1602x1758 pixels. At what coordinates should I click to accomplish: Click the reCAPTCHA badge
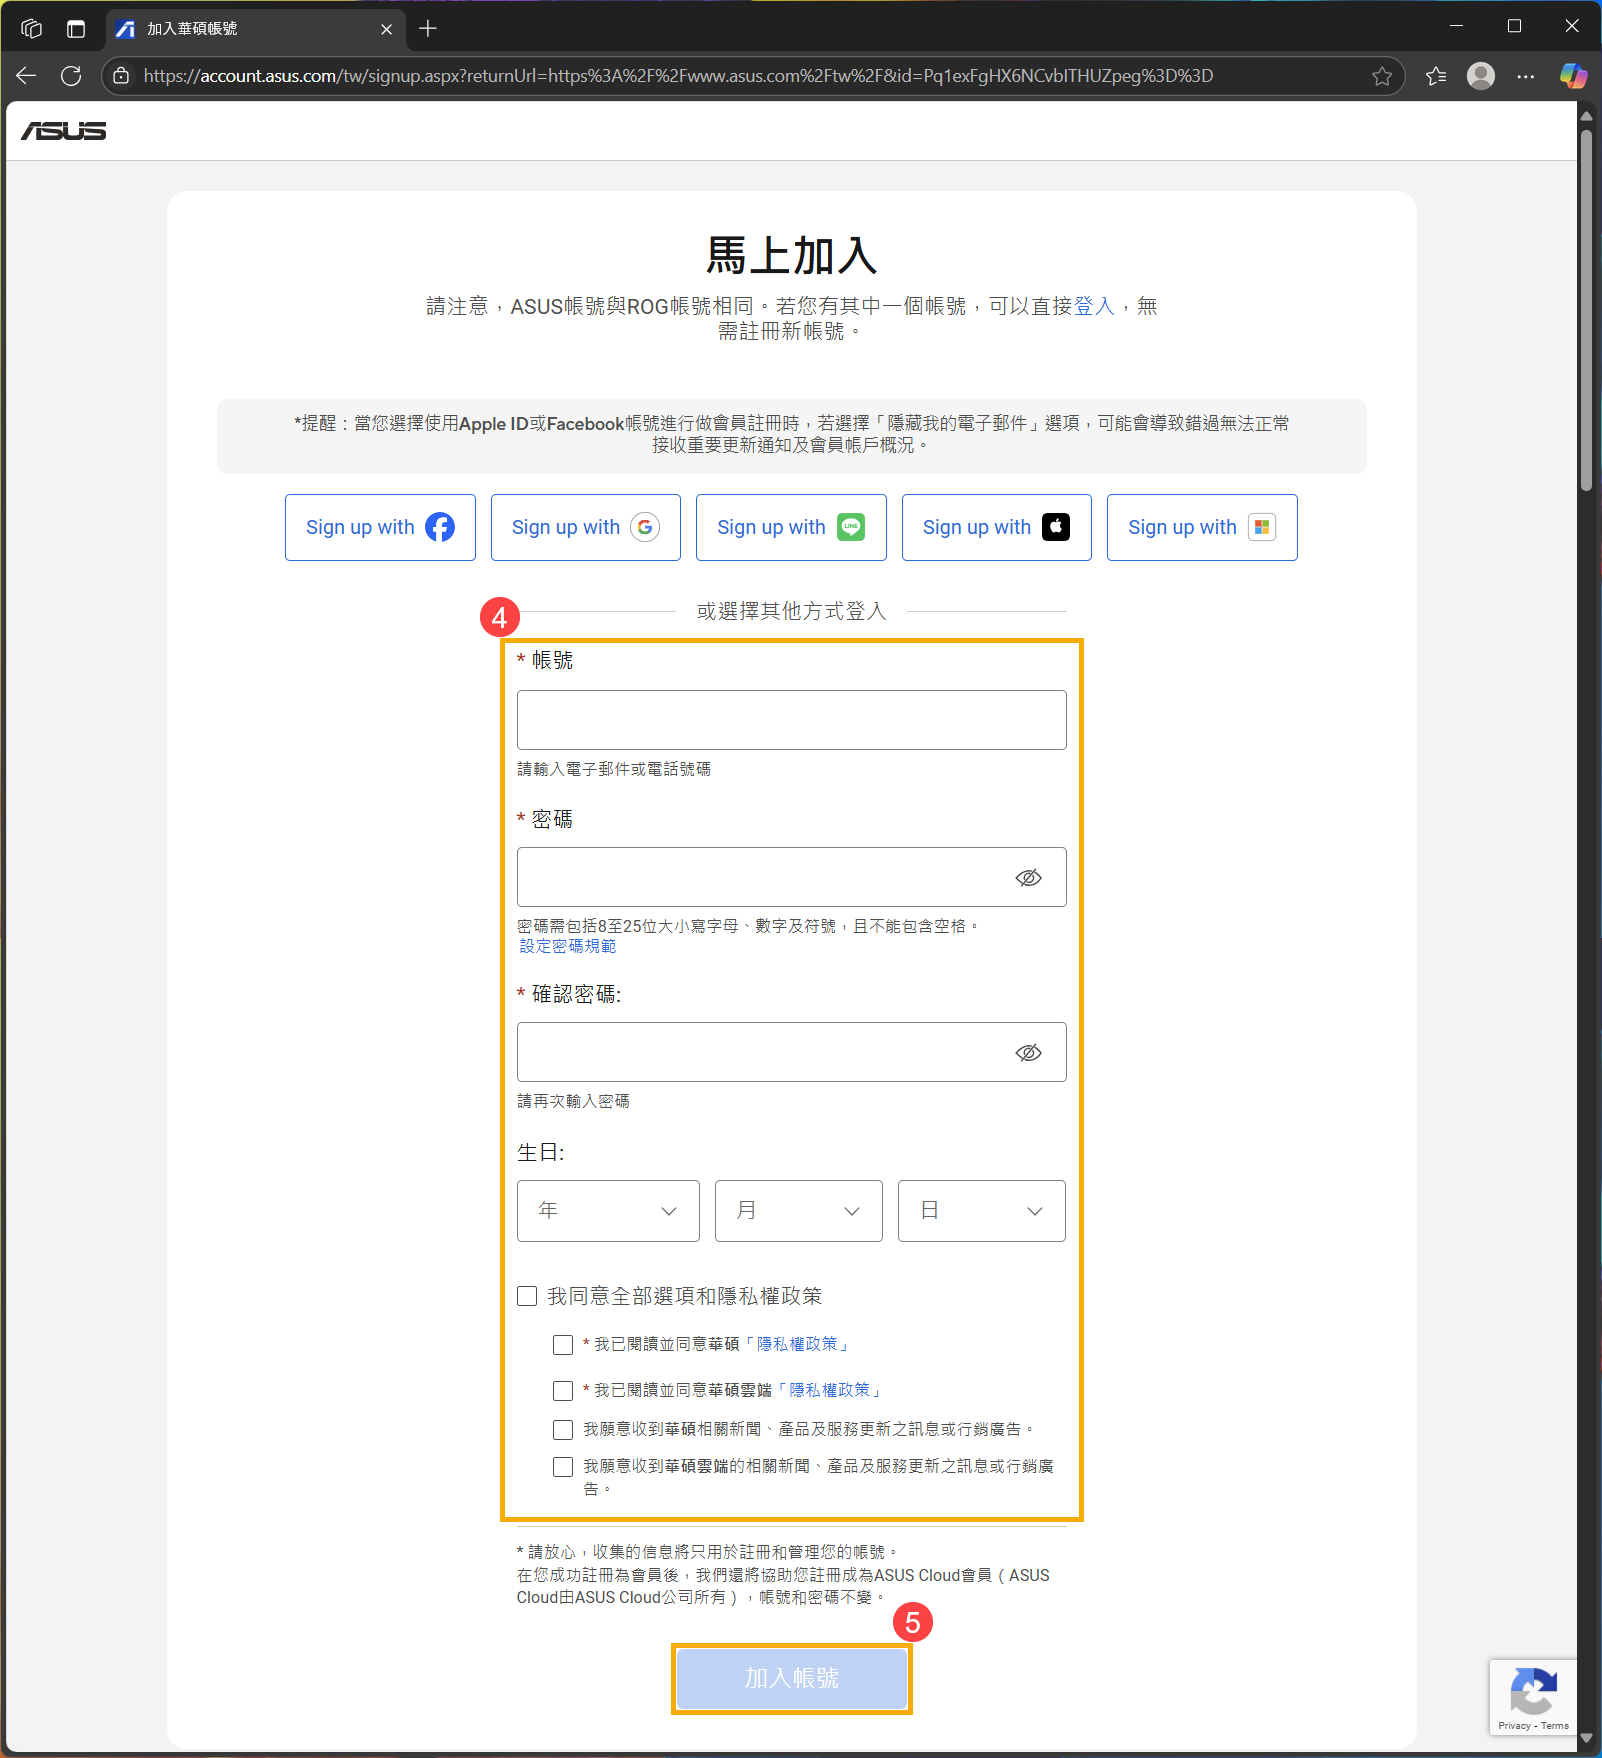(x=1533, y=1697)
